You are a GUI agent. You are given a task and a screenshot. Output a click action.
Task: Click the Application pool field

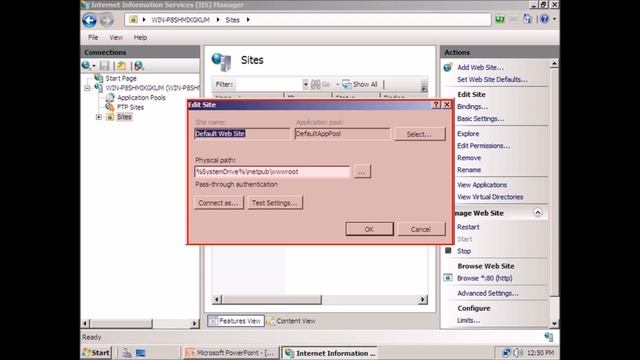click(342, 133)
